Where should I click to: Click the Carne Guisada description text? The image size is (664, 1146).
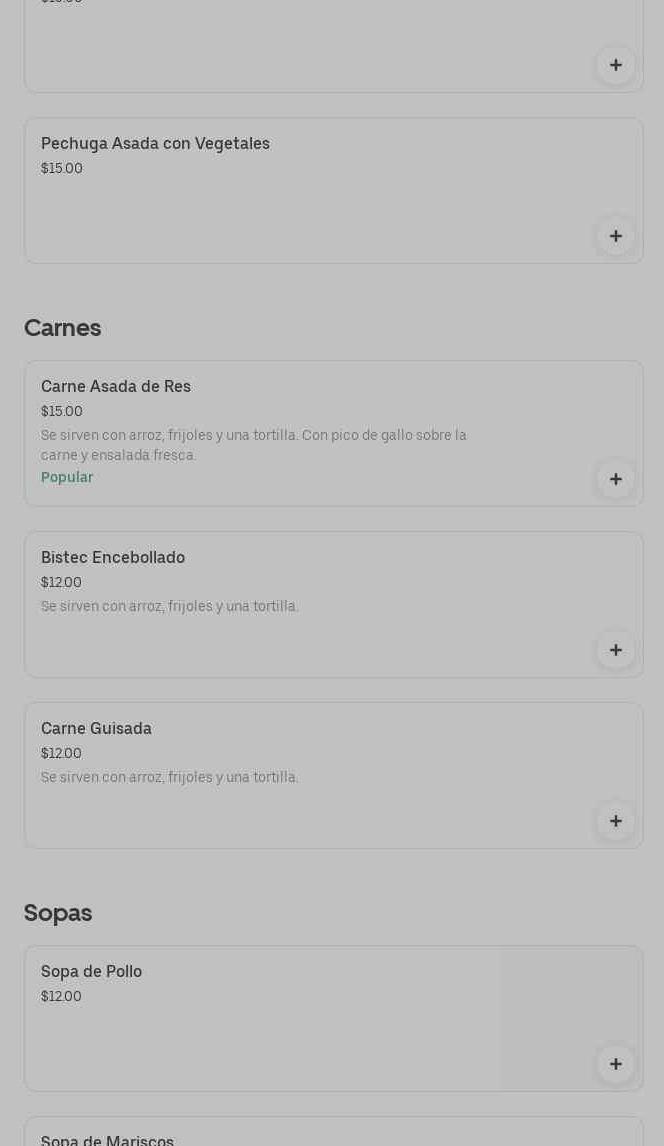[x=170, y=778]
